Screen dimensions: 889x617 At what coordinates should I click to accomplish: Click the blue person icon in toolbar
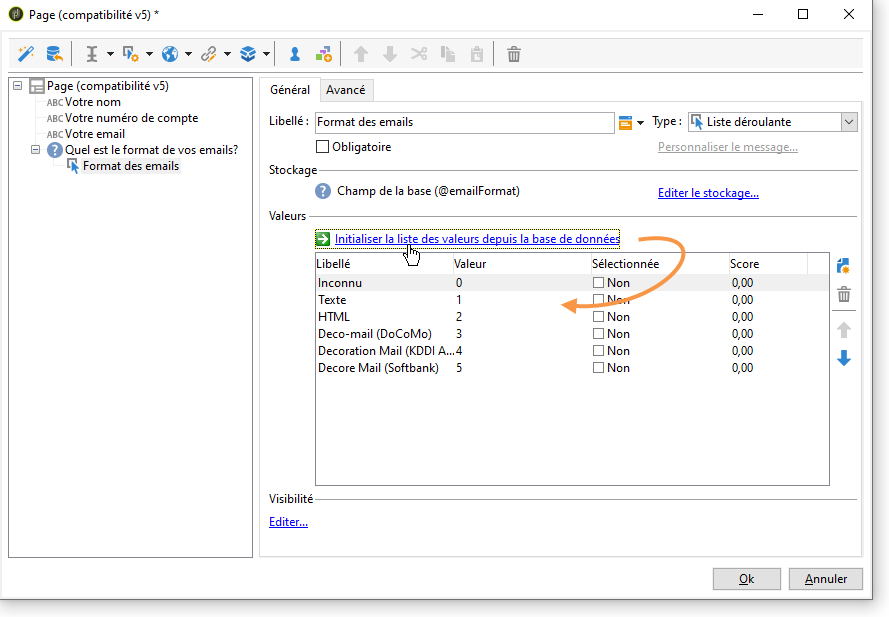295,54
